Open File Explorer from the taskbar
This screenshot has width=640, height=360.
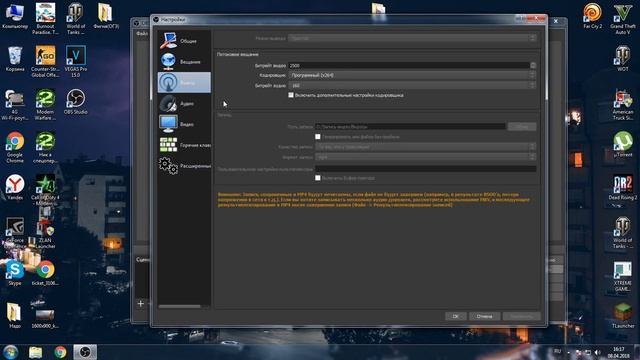pos(36,352)
